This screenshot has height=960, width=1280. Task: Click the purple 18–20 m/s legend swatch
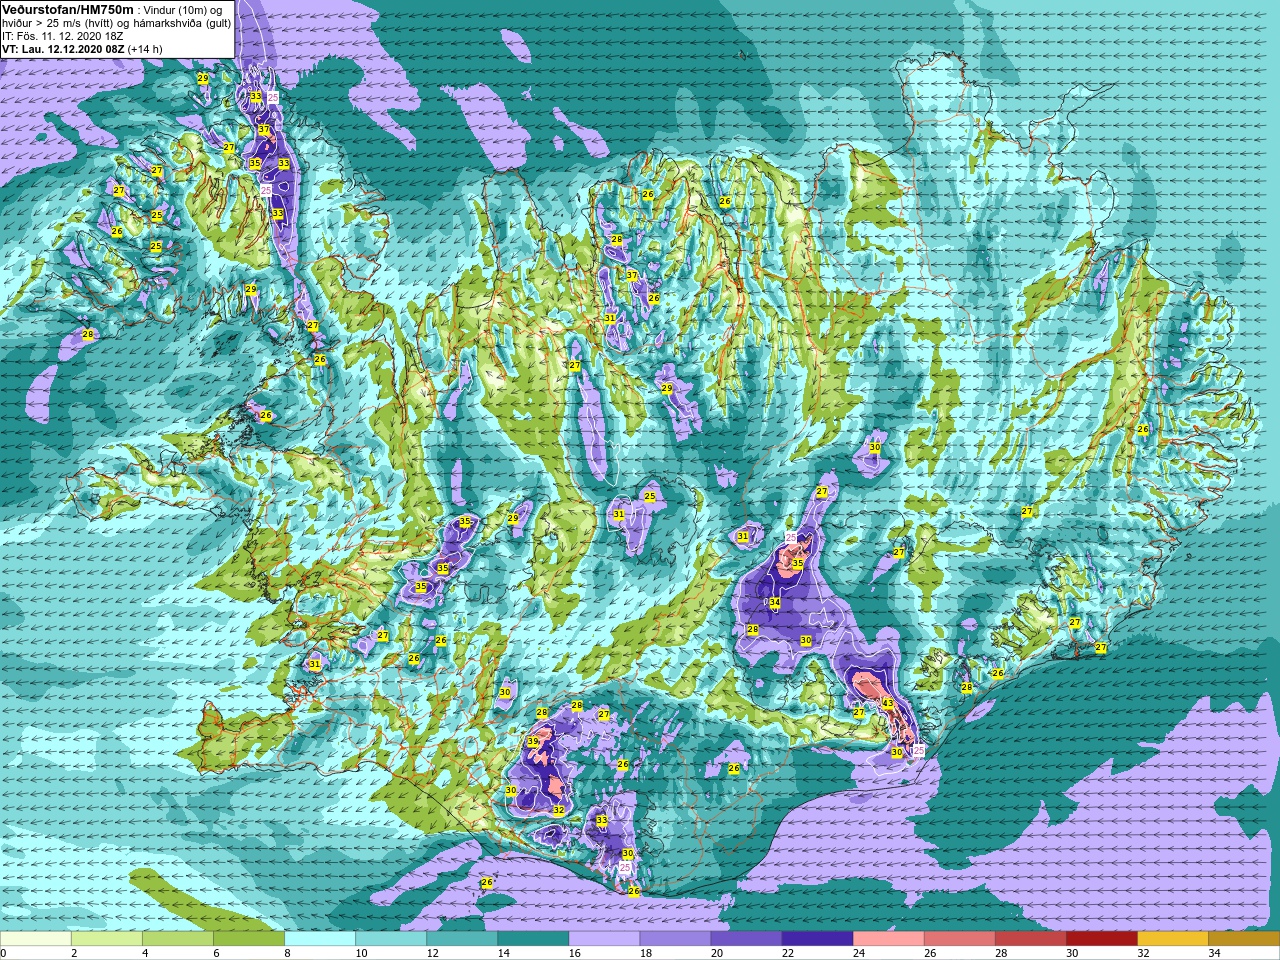pyautogui.click(x=675, y=939)
